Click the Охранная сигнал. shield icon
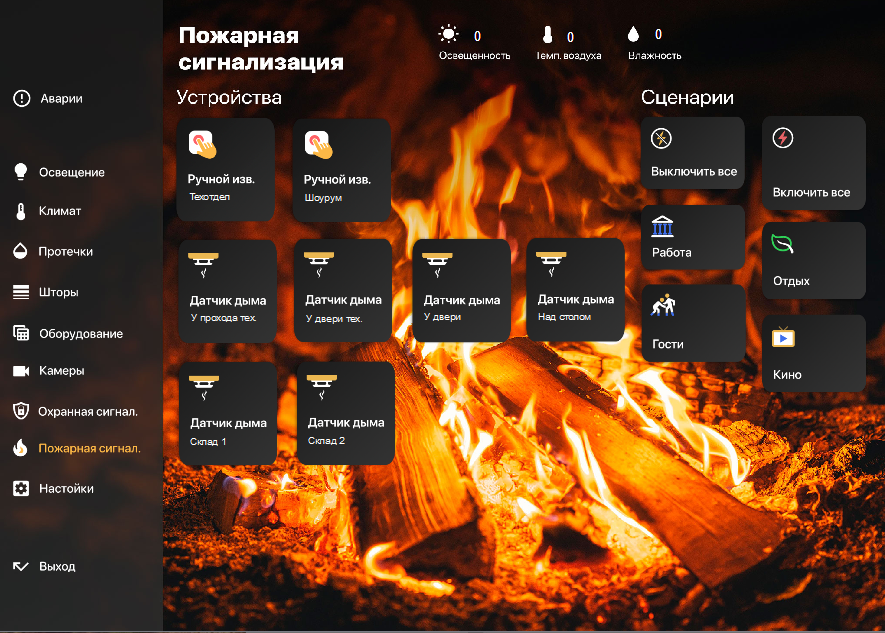 (x=20, y=411)
